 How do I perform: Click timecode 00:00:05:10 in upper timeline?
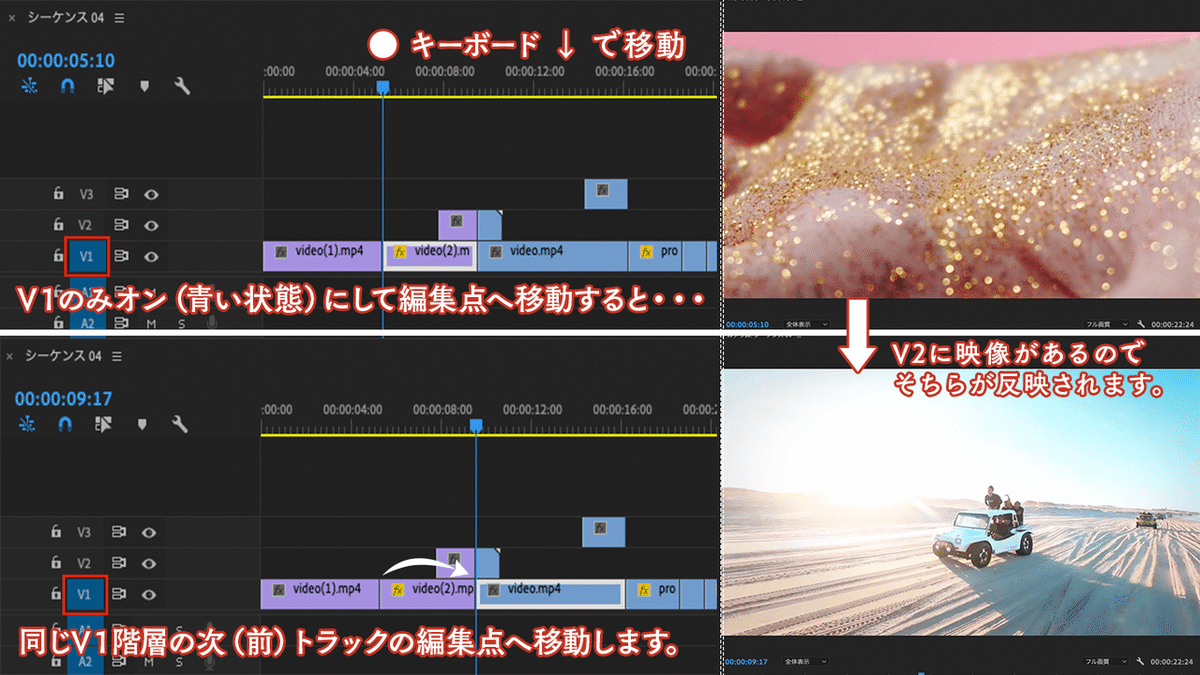point(65,60)
